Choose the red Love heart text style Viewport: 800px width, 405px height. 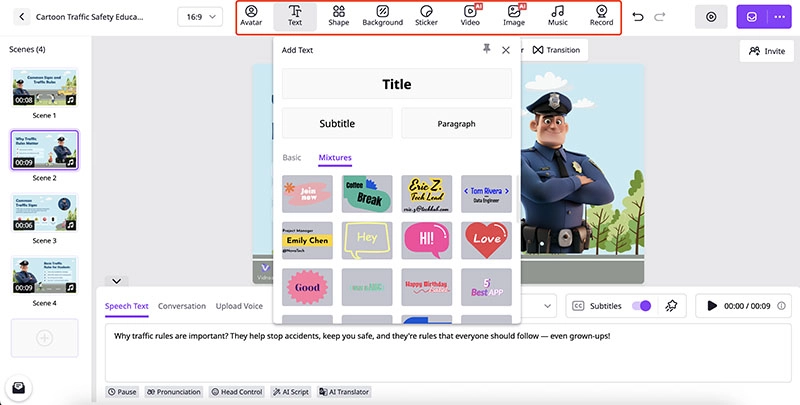tap(486, 240)
